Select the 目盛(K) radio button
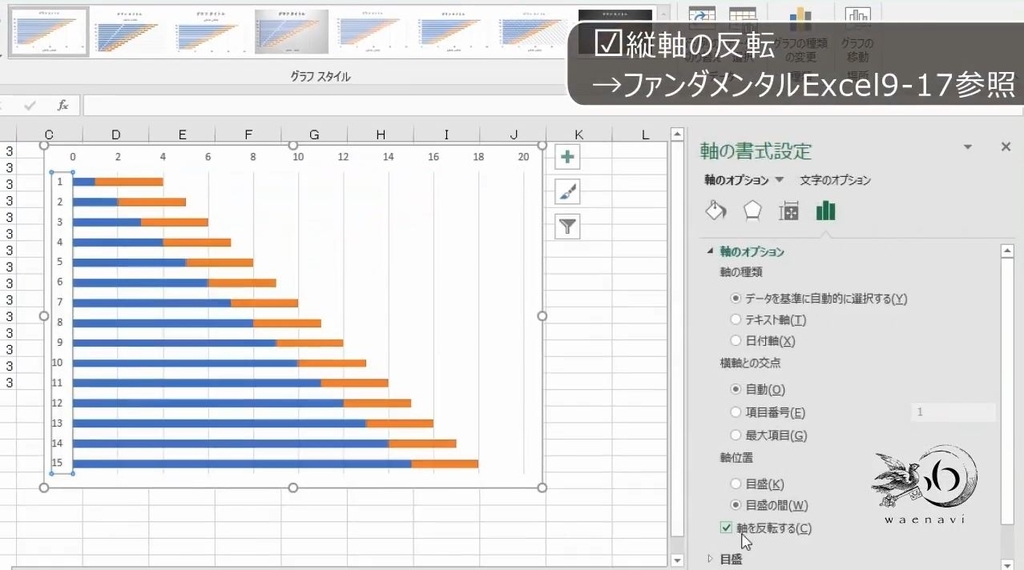The height and width of the screenshot is (570, 1024). 736,484
